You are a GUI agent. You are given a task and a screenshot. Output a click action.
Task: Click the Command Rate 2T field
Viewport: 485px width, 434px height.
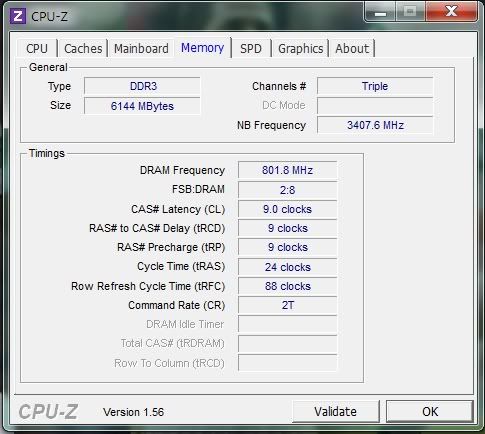click(287, 305)
